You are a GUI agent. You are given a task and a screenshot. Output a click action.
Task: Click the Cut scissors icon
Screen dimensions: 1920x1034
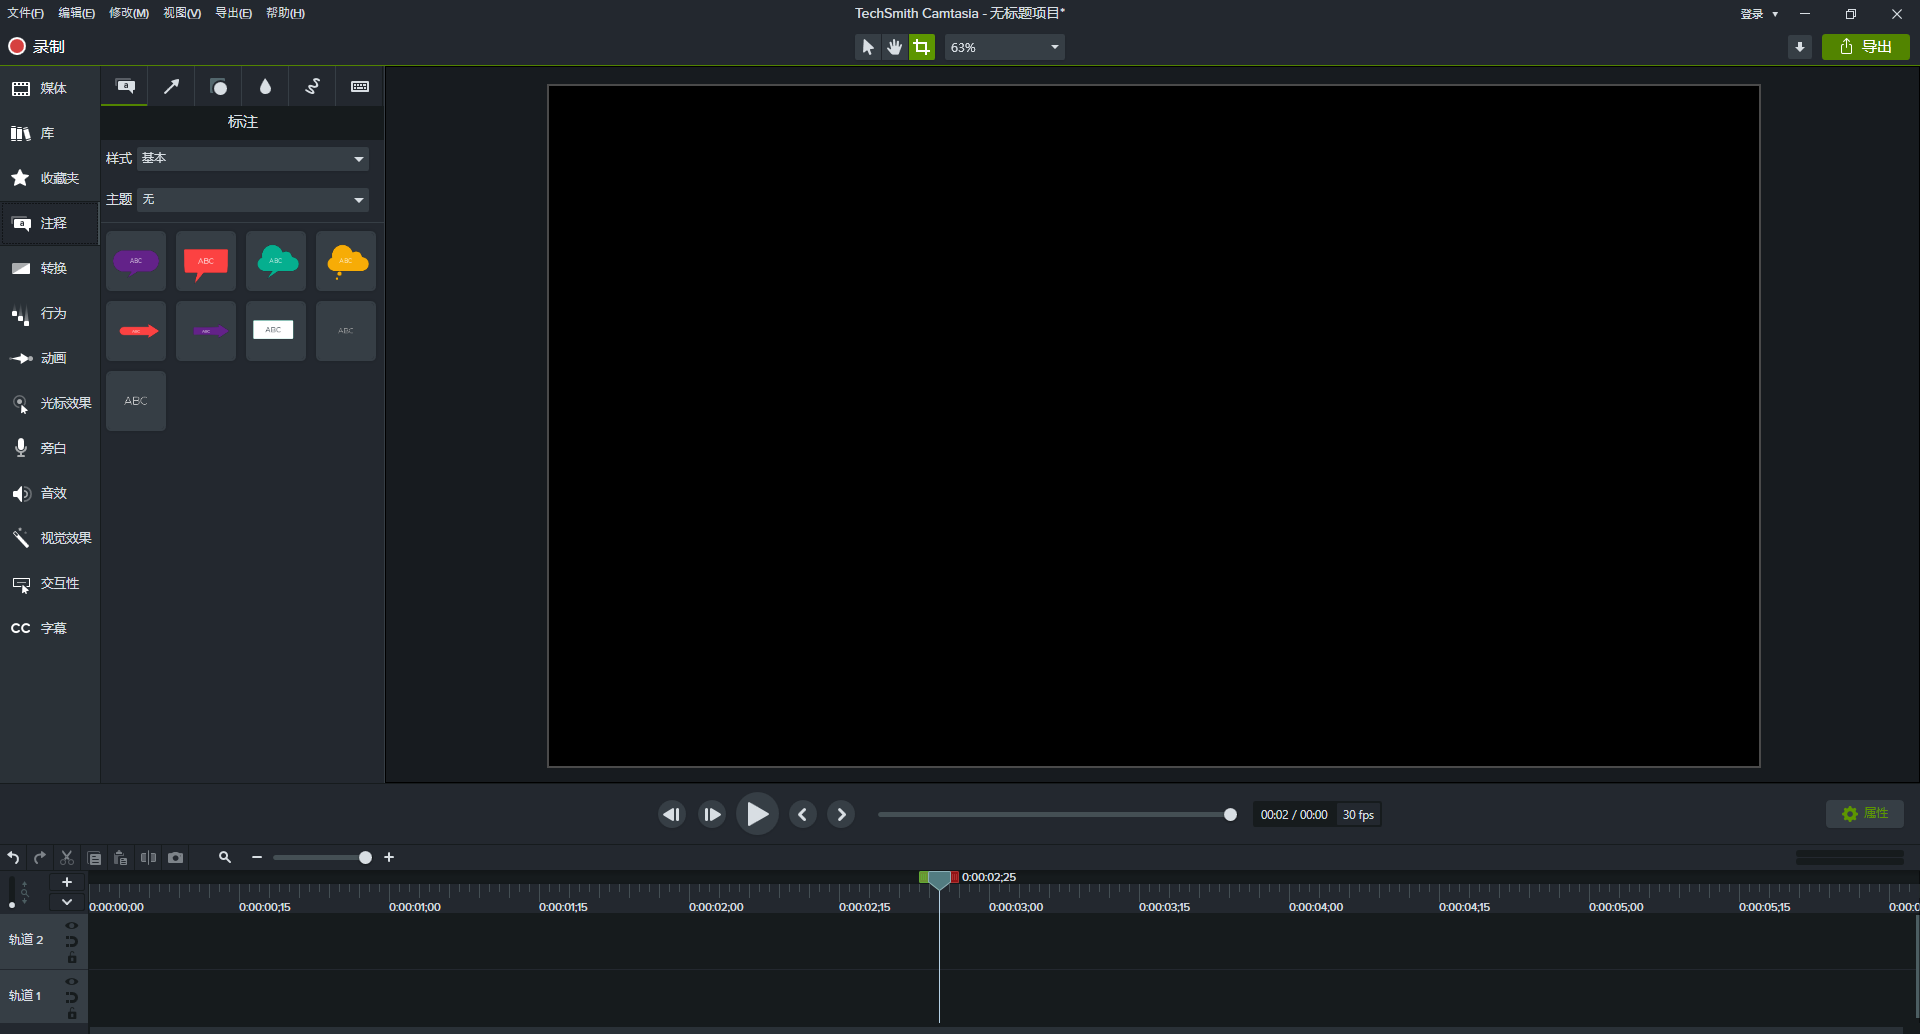point(67,858)
